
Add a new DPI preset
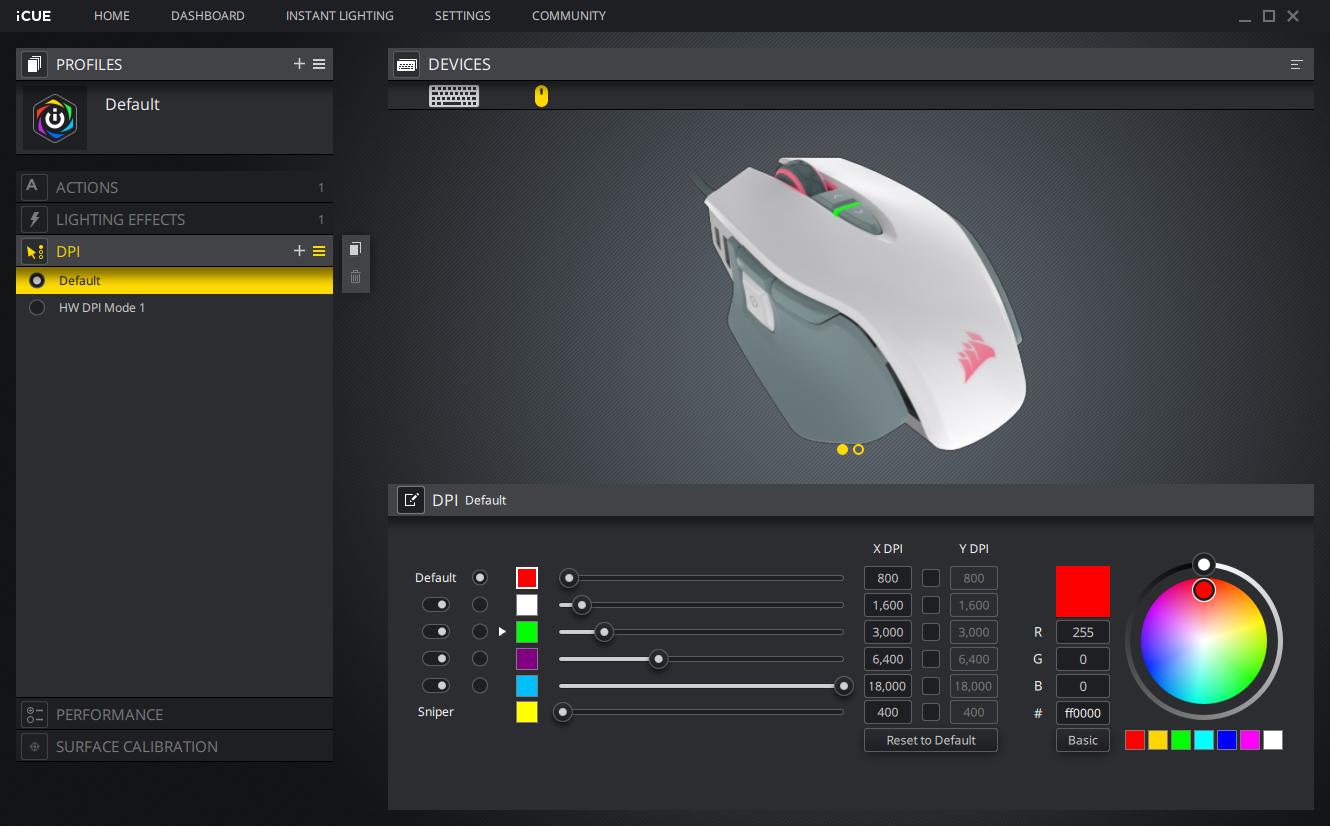click(x=299, y=251)
